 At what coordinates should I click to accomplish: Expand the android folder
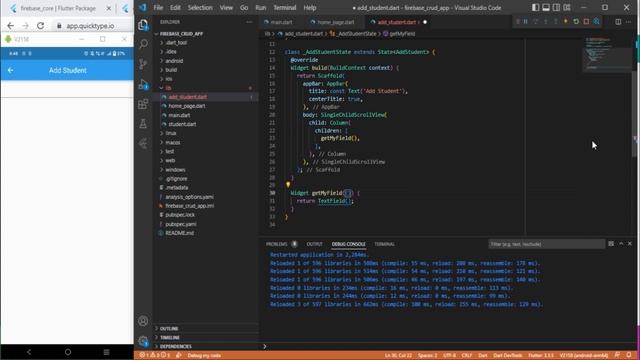174,61
